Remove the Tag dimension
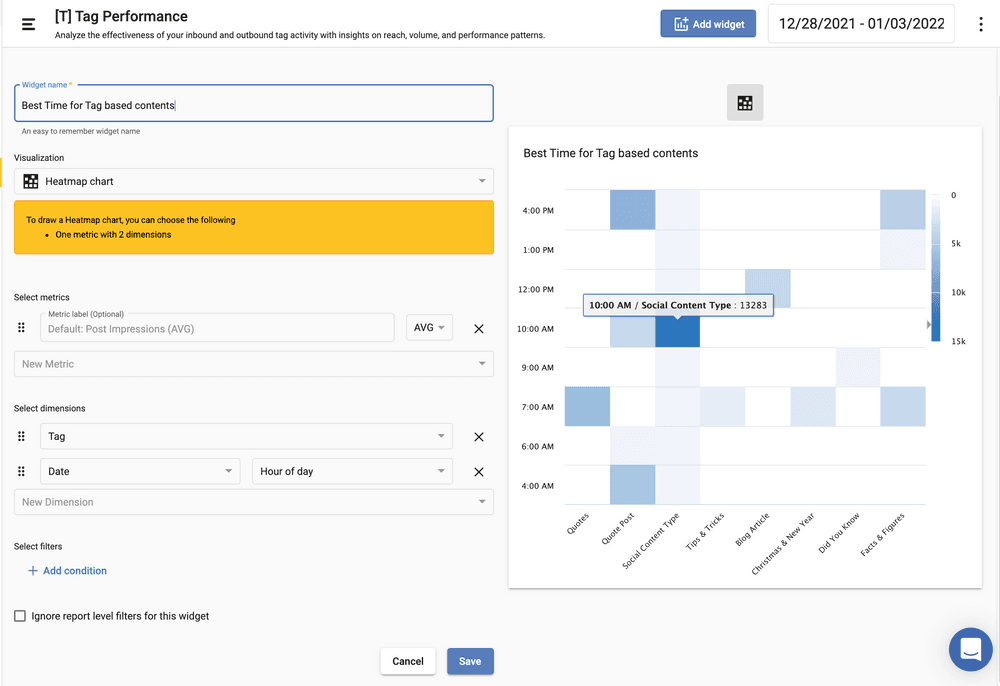Screen dimensions: 1000x686 478,437
